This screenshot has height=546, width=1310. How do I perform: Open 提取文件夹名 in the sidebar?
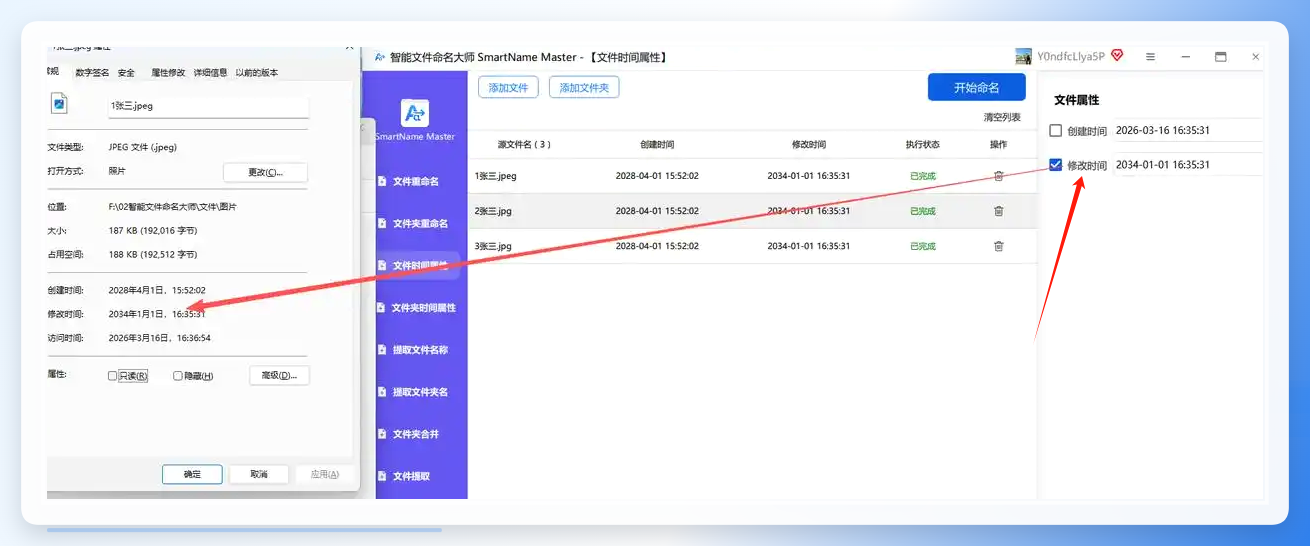pos(414,392)
